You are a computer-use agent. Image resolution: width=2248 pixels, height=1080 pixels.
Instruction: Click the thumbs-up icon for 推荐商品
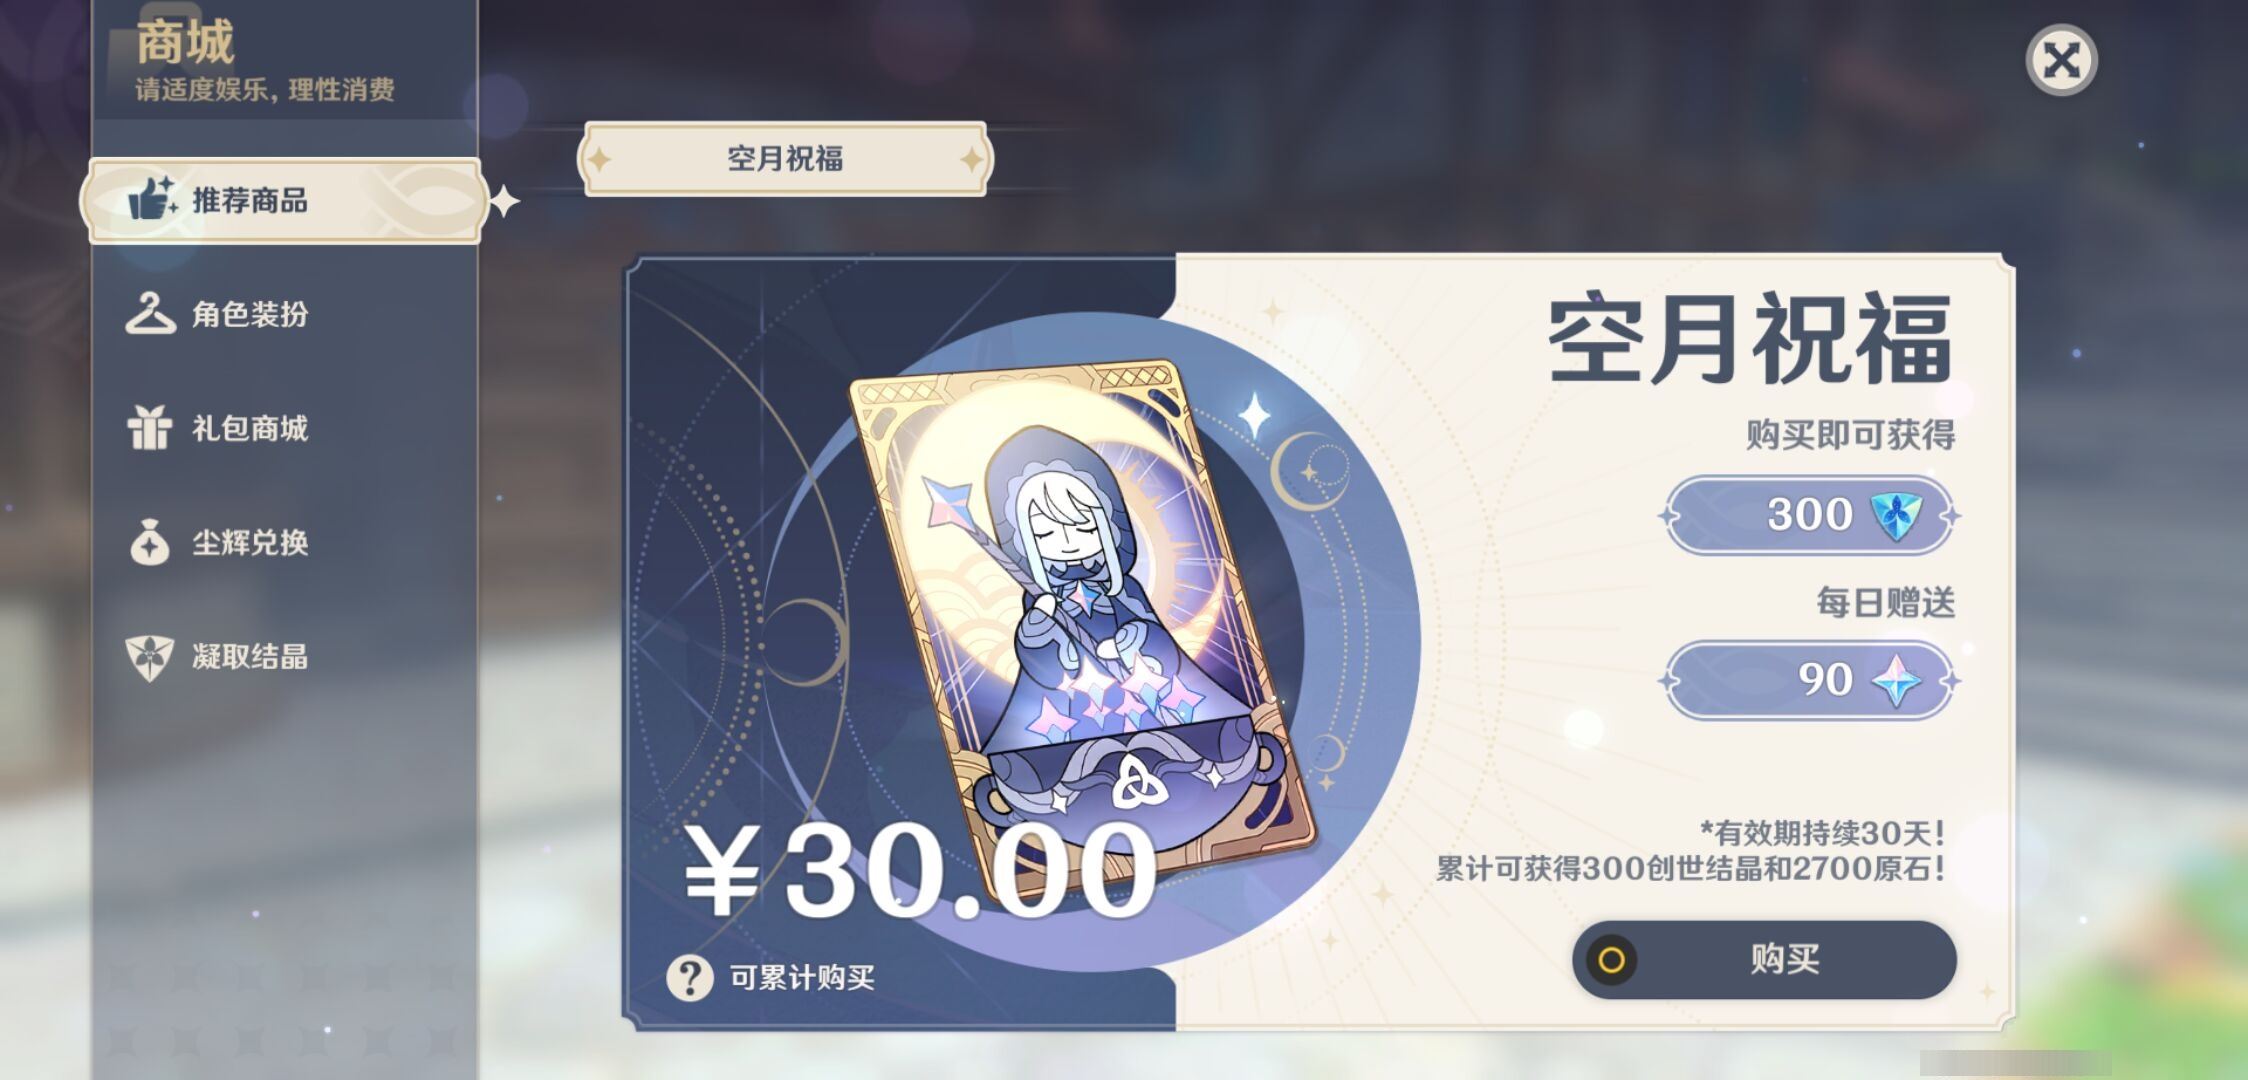point(151,199)
